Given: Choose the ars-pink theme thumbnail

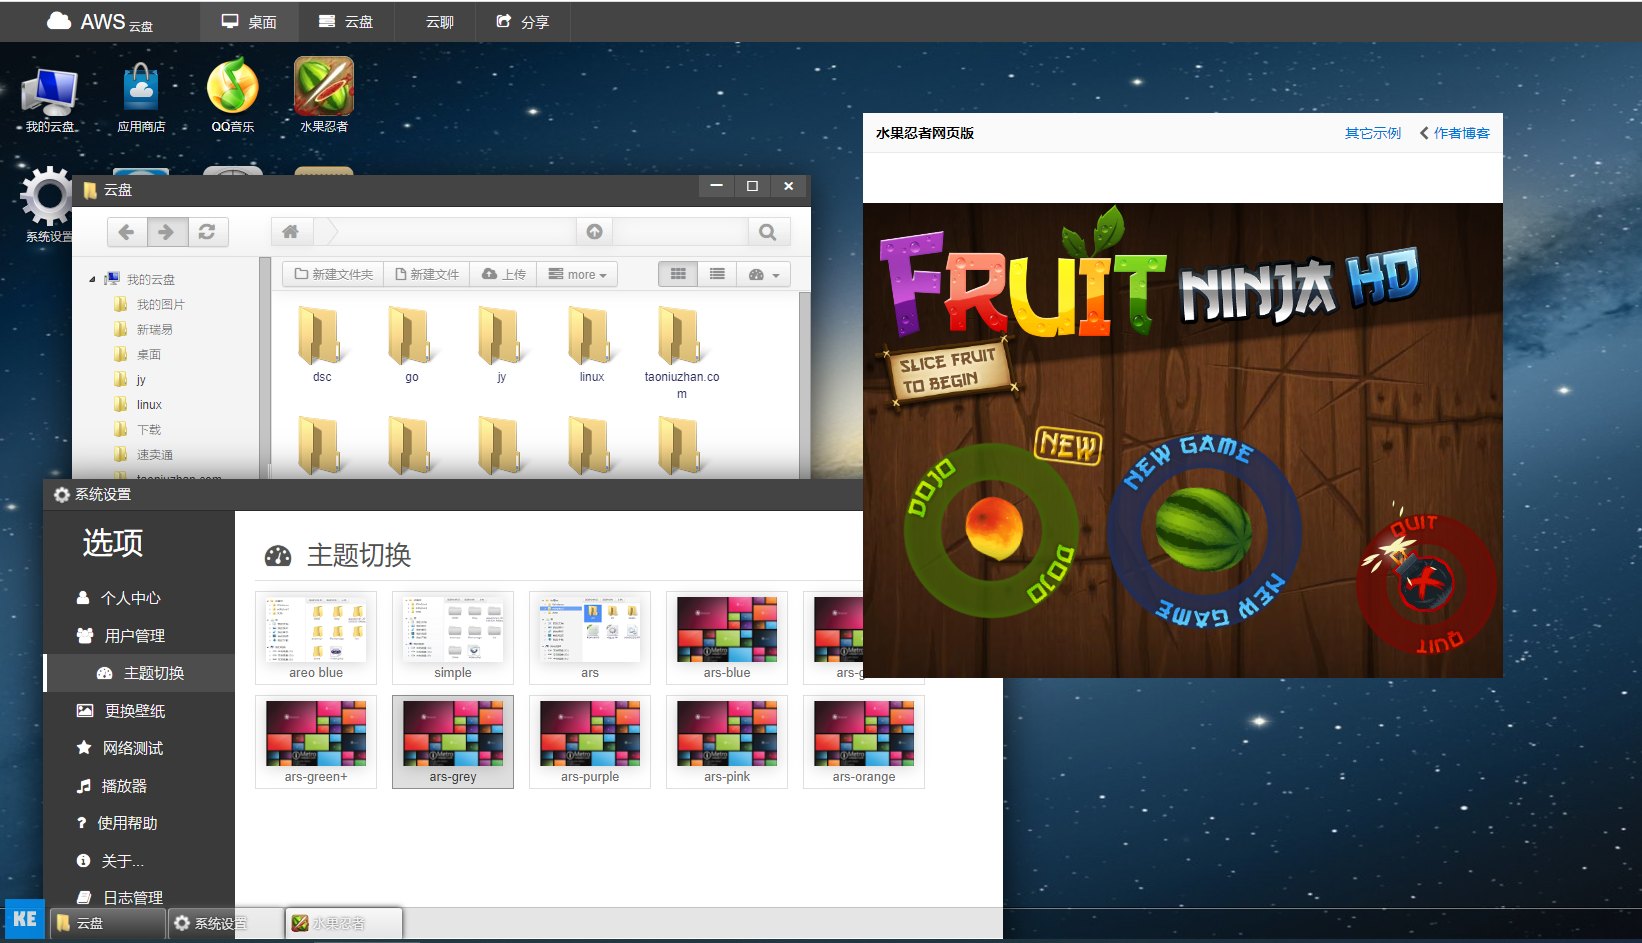Looking at the screenshot, I should tap(727, 742).
